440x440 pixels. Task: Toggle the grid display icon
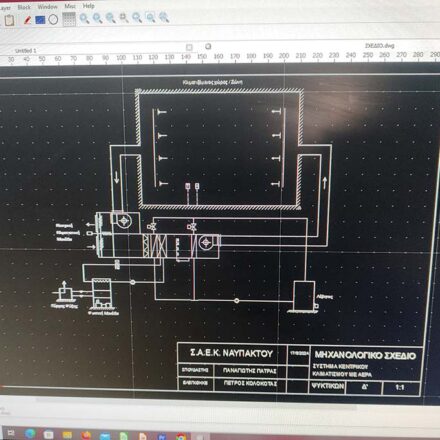(69, 19)
